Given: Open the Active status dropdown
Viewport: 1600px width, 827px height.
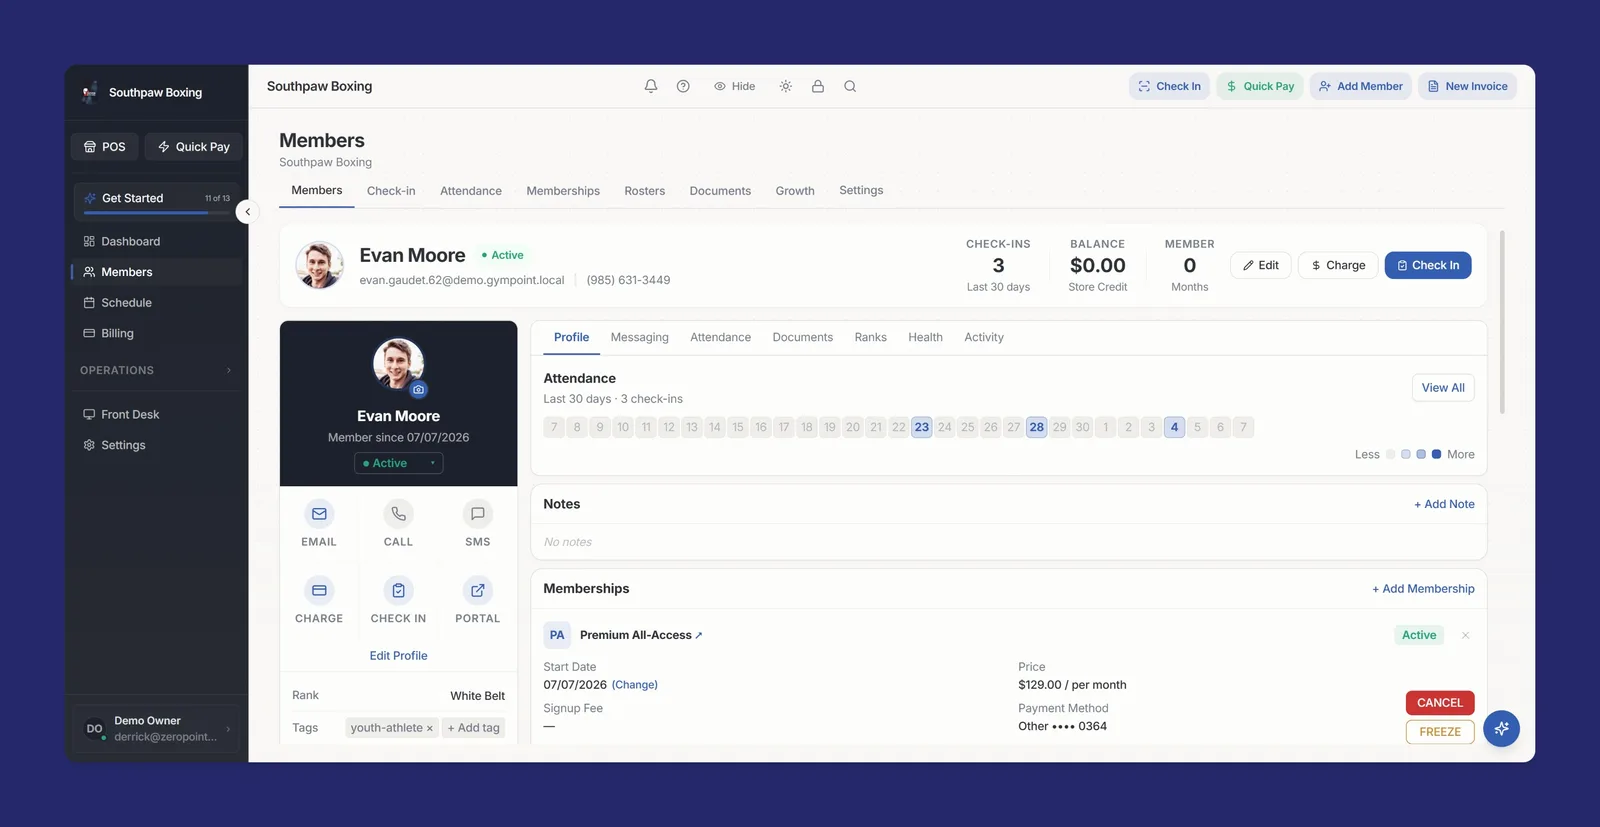Looking at the screenshot, I should [399, 463].
